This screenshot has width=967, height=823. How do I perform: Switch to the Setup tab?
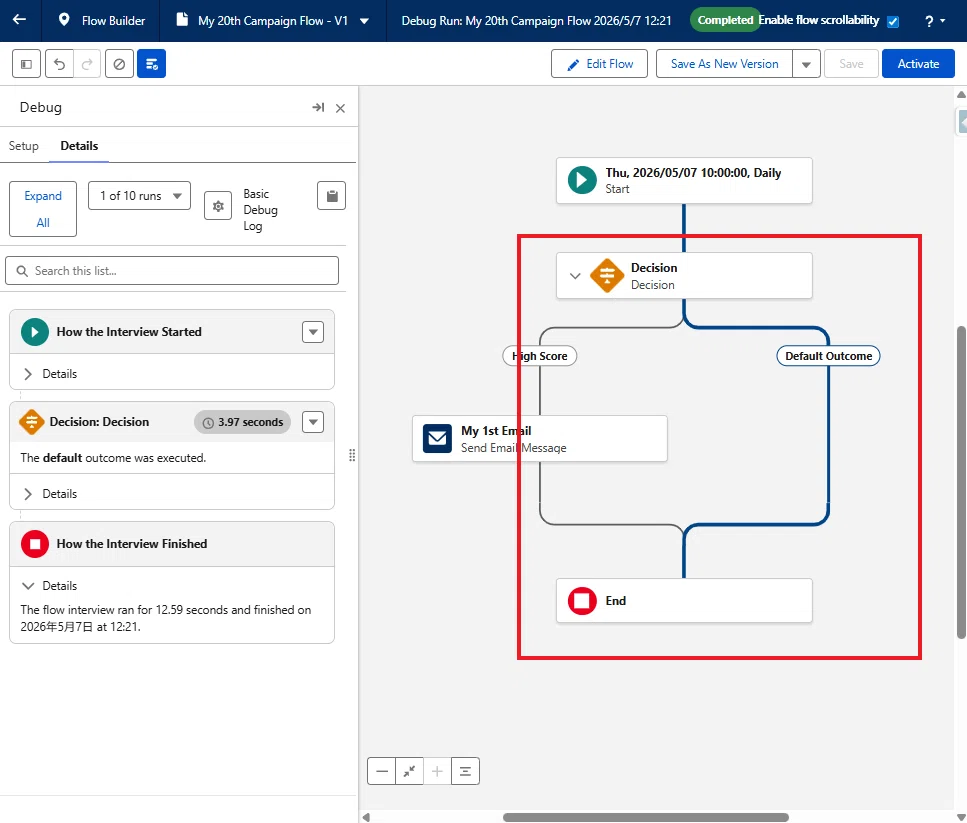click(23, 145)
